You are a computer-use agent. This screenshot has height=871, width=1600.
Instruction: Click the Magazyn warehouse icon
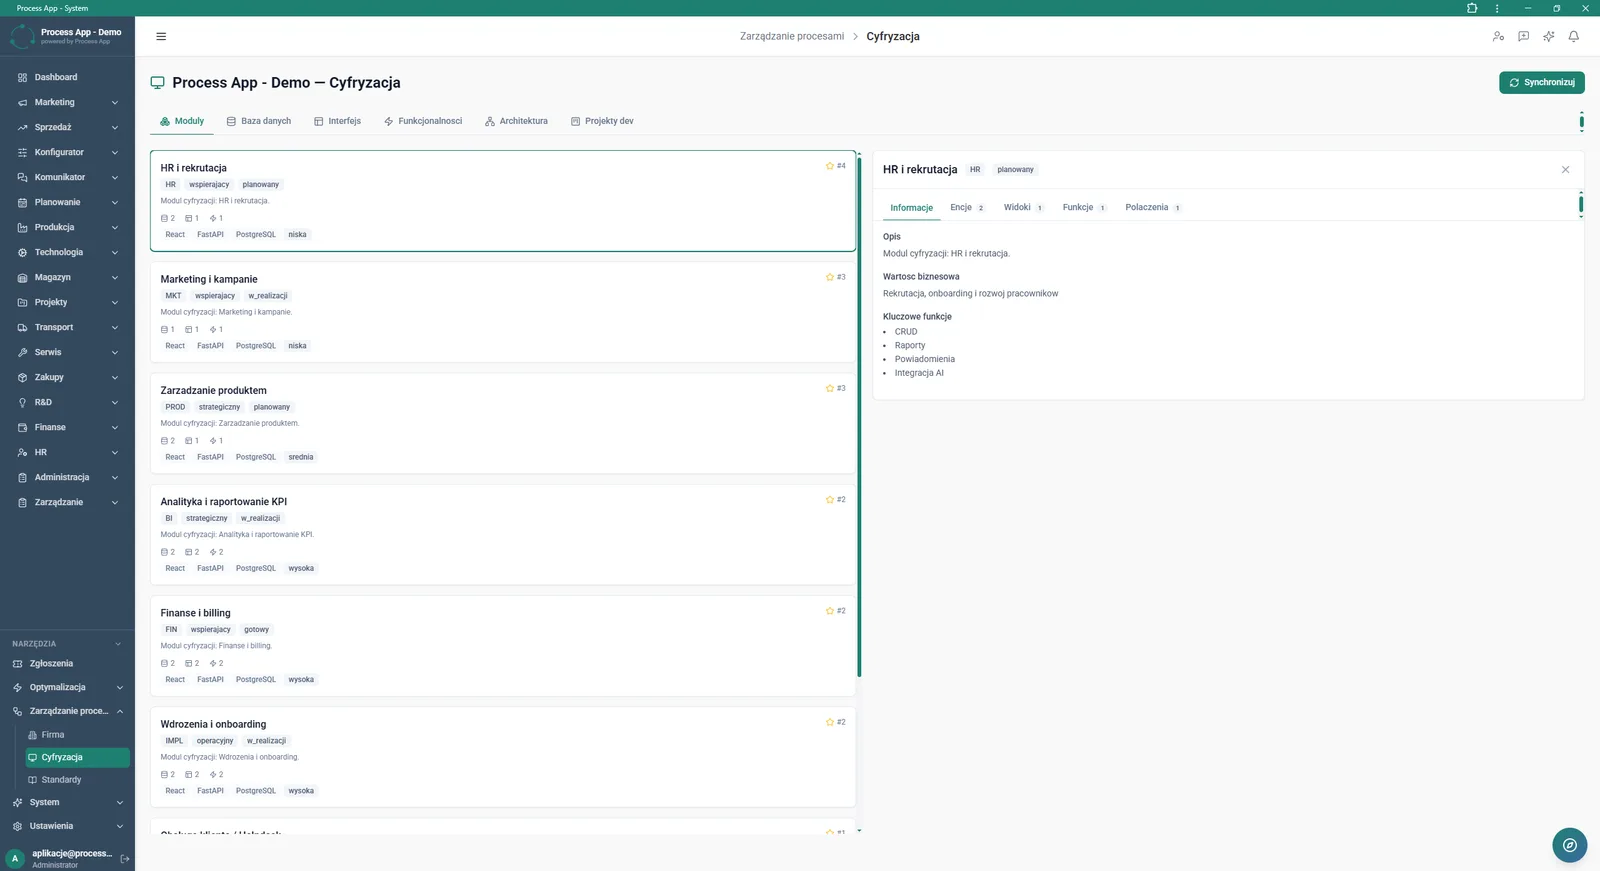[x=22, y=277]
